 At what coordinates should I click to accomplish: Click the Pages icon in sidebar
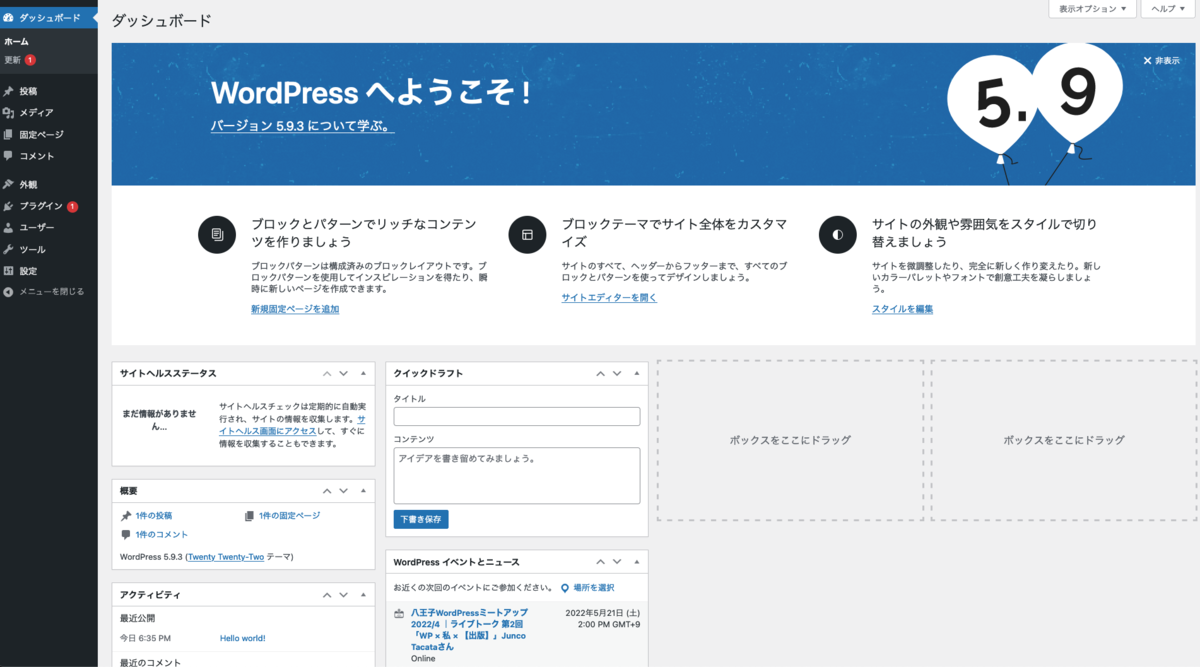pyautogui.click(x=9, y=134)
